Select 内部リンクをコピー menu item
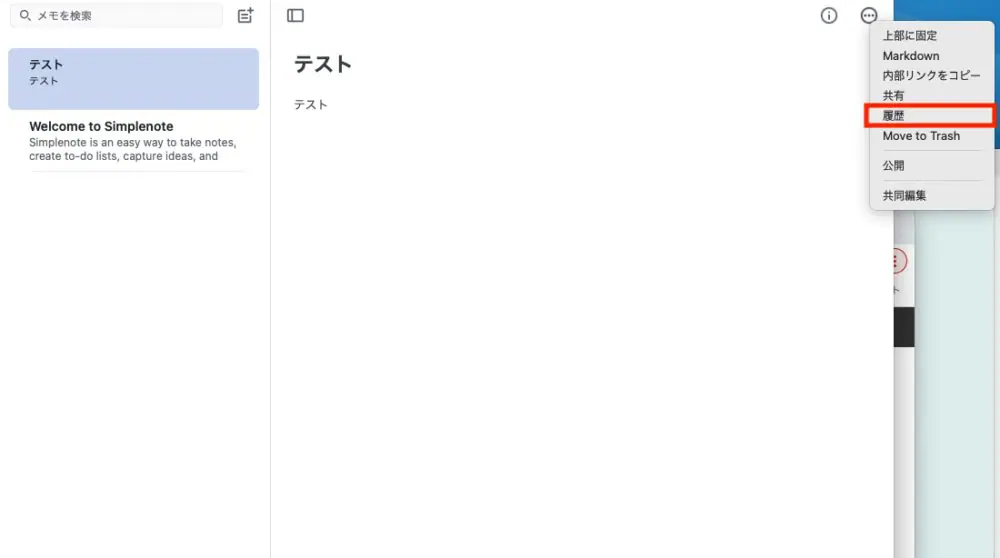 tap(931, 75)
